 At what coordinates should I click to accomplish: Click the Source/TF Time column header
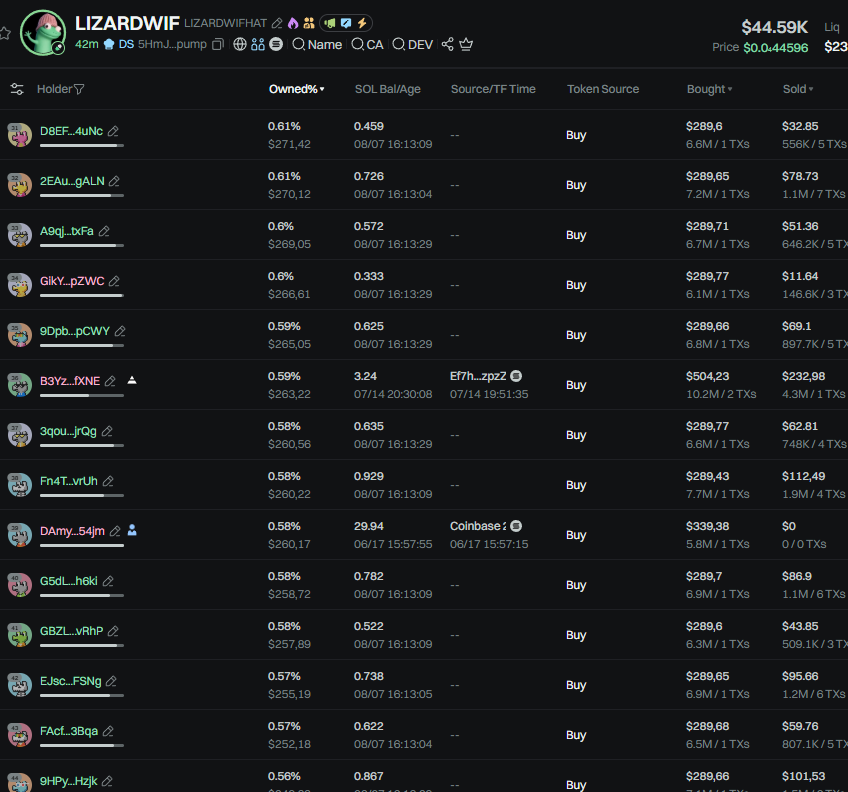[x=493, y=89]
